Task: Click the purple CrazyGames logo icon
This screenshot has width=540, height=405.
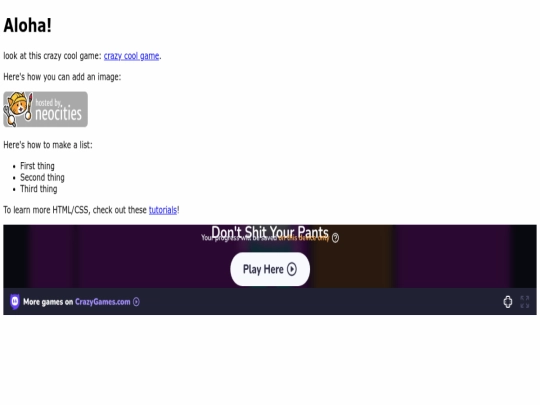Action: click(x=15, y=302)
